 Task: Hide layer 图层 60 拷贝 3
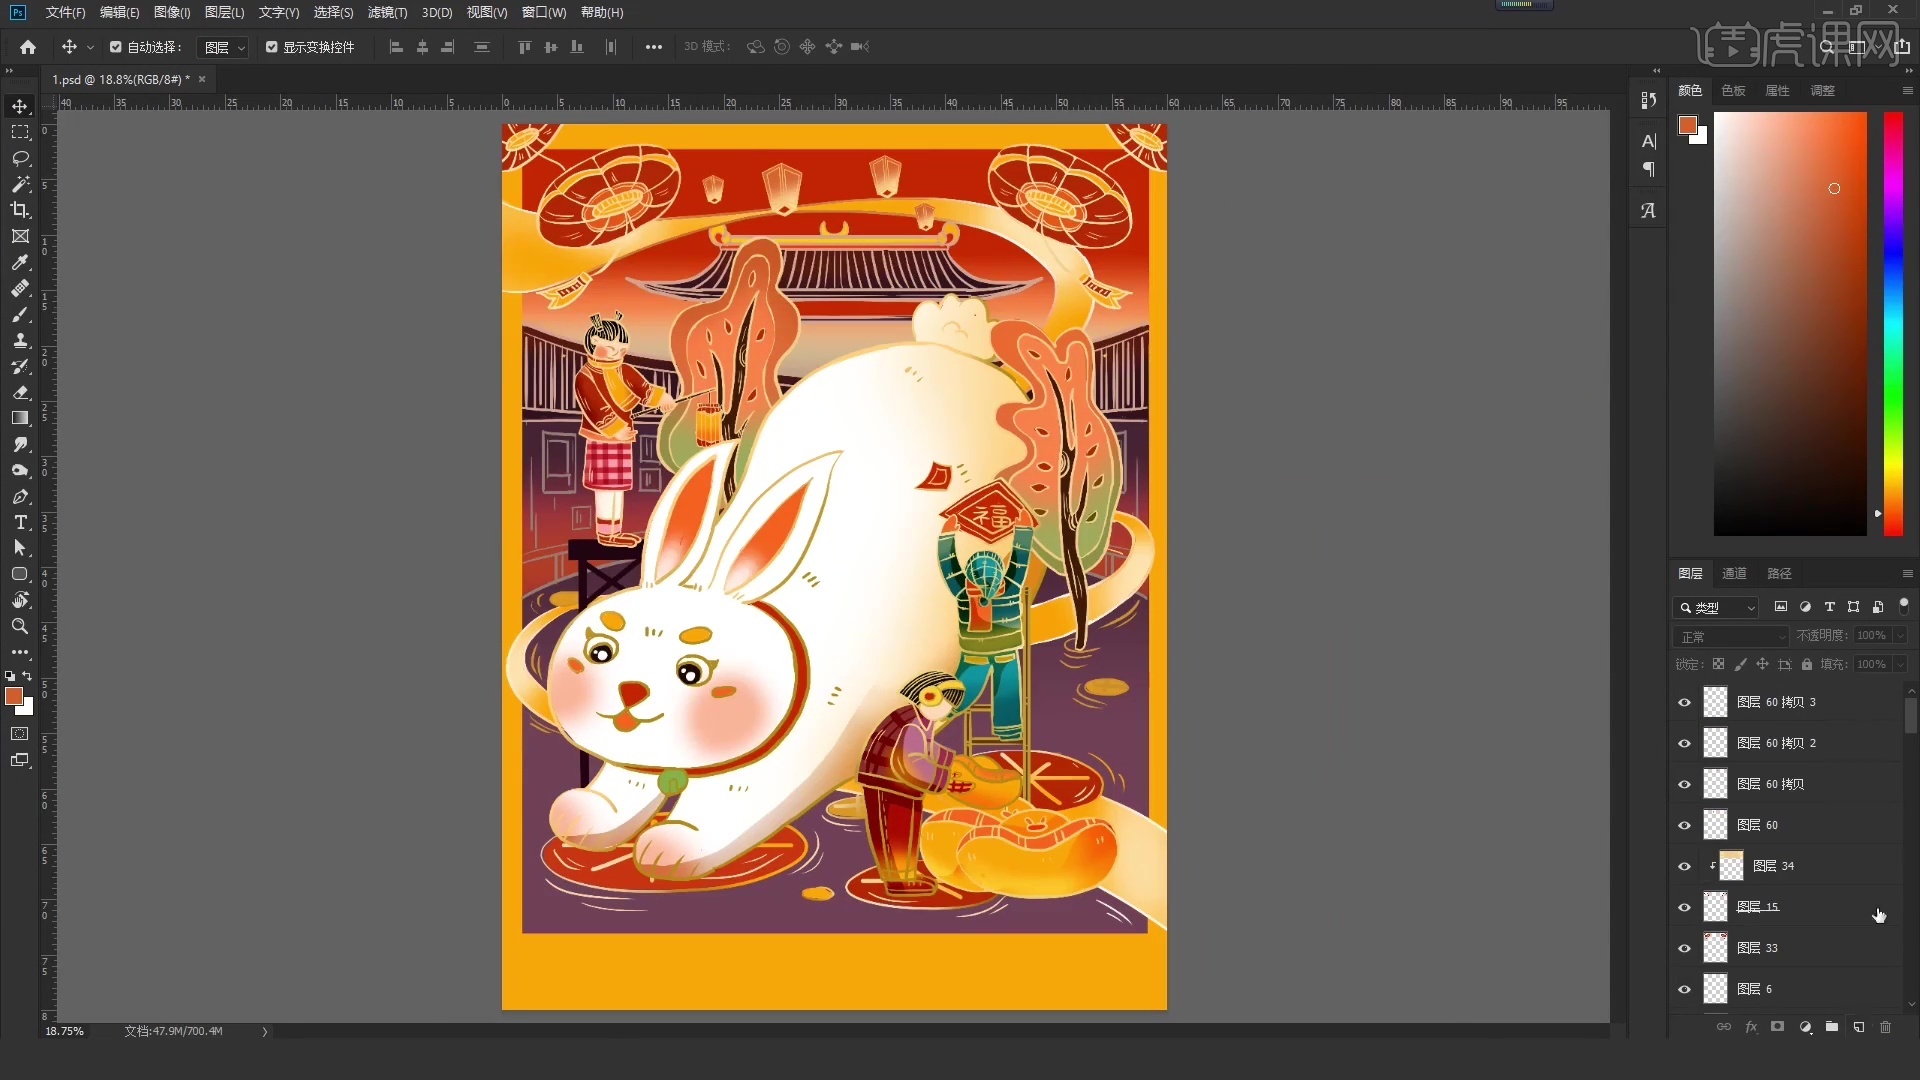(1685, 703)
